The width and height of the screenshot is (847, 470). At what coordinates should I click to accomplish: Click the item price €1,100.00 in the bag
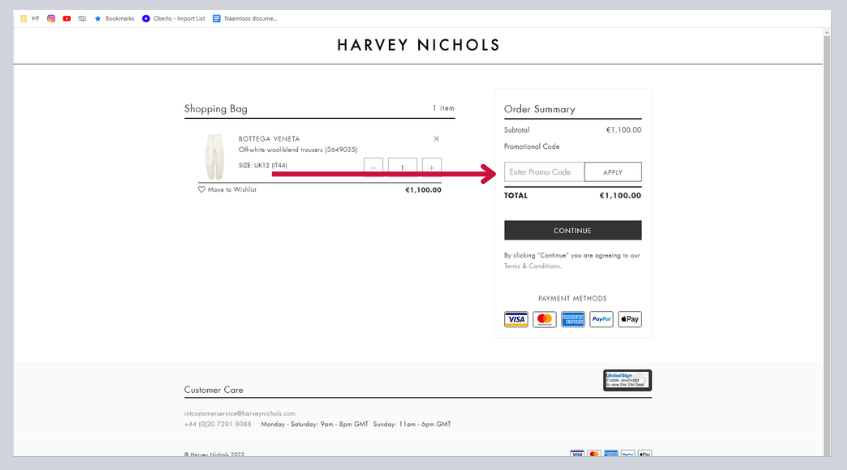coord(423,190)
